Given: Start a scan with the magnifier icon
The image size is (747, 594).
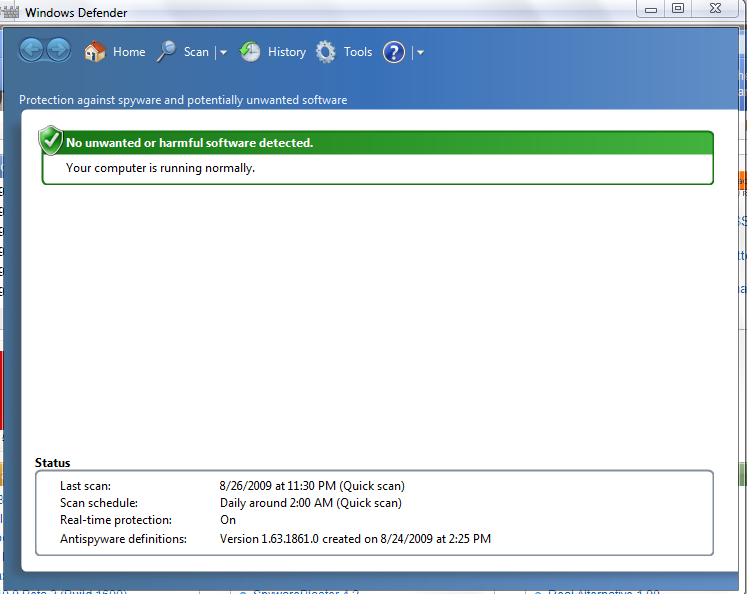Looking at the screenshot, I should click(166, 51).
